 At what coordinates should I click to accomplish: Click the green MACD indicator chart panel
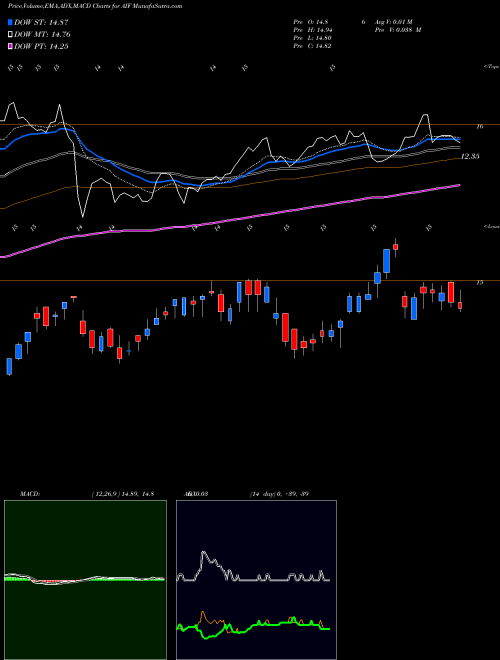(85, 580)
